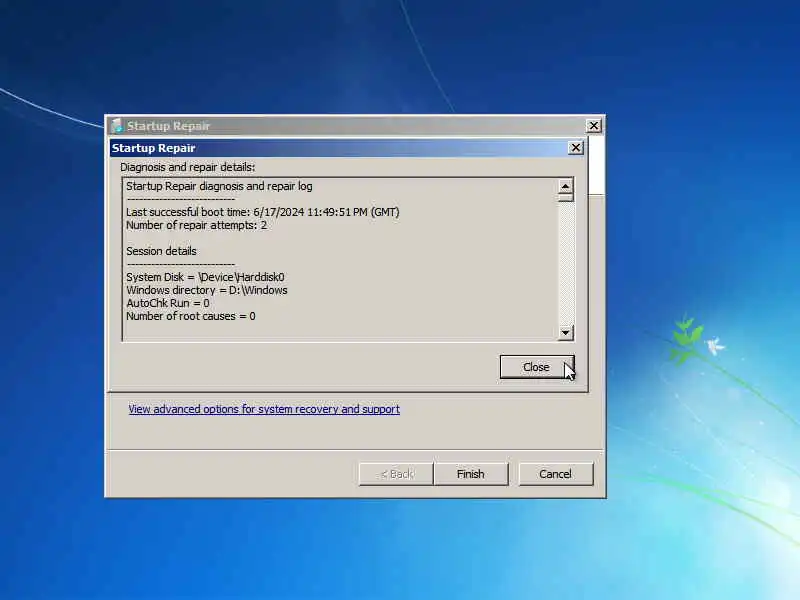This screenshot has height=600, width=800.
Task: Select 'Last successful boot time' line
Action: point(263,212)
